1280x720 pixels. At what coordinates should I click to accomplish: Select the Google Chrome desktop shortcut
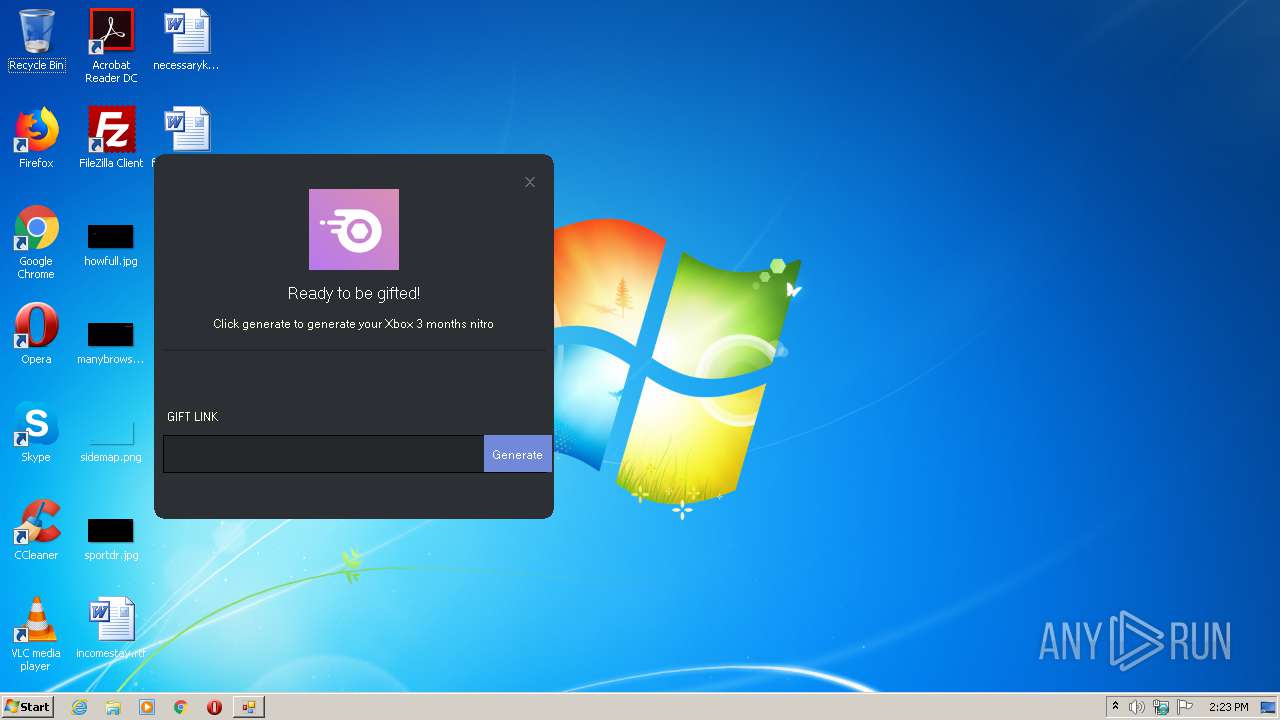[x=36, y=242]
